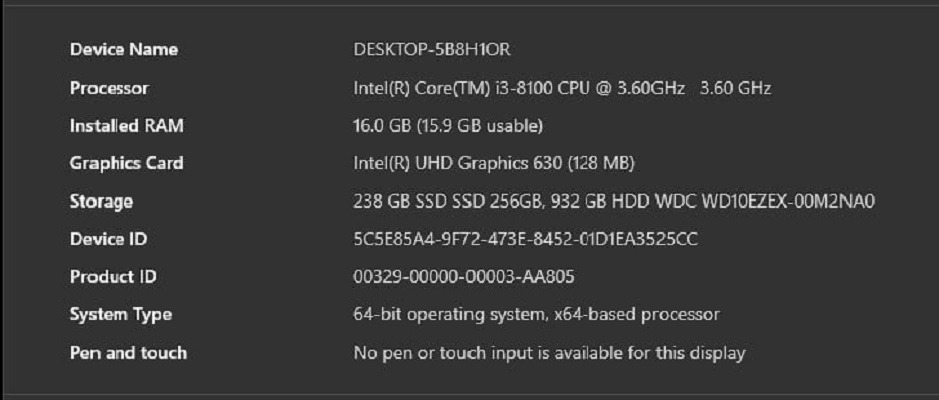The height and width of the screenshot is (400, 939).
Task: Click the Product ID label
Action: (113, 277)
